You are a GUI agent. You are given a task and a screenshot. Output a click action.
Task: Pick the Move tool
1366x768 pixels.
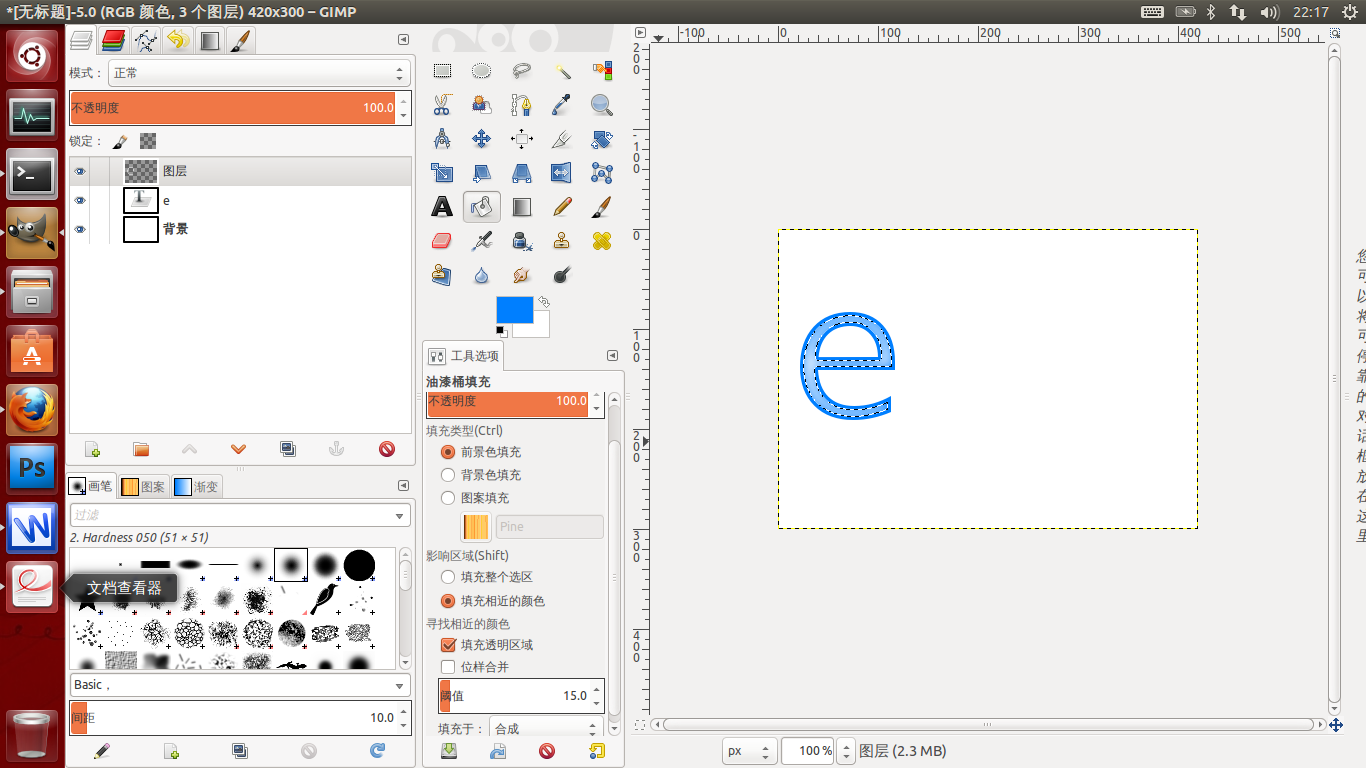click(482, 139)
